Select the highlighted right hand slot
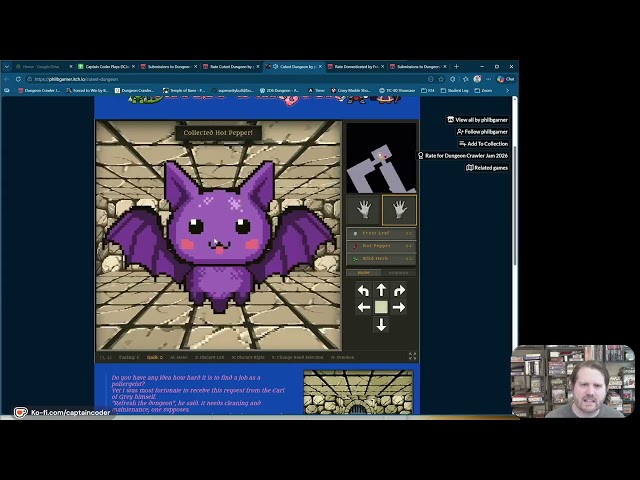 click(x=399, y=210)
